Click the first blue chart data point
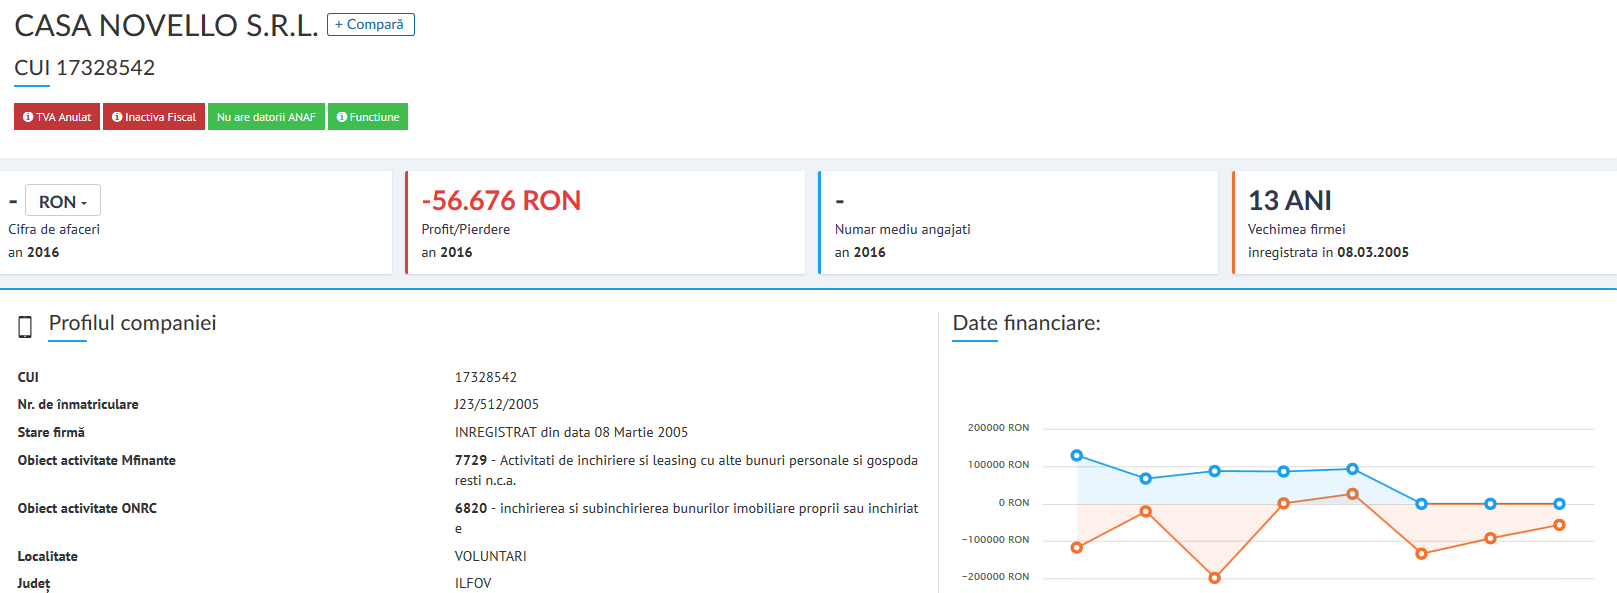Screen dimensions: 1617x593 [x=1077, y=455]
